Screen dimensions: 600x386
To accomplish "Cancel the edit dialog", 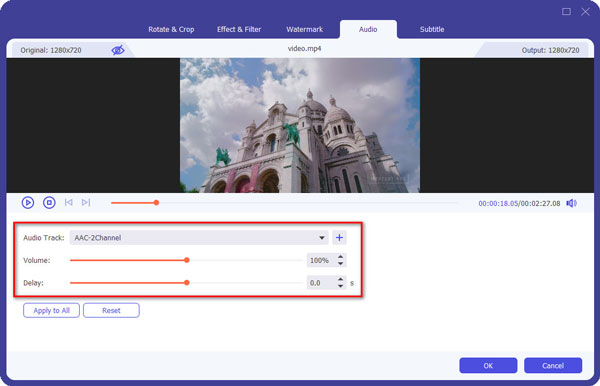I will coord(553,365).
